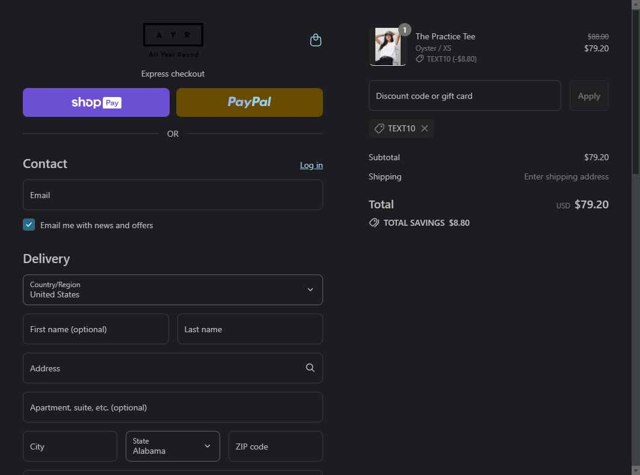Screen dimensions: 640x475
Task: Uncheck Email me with news and offers
Action: (x=29, y=225)
